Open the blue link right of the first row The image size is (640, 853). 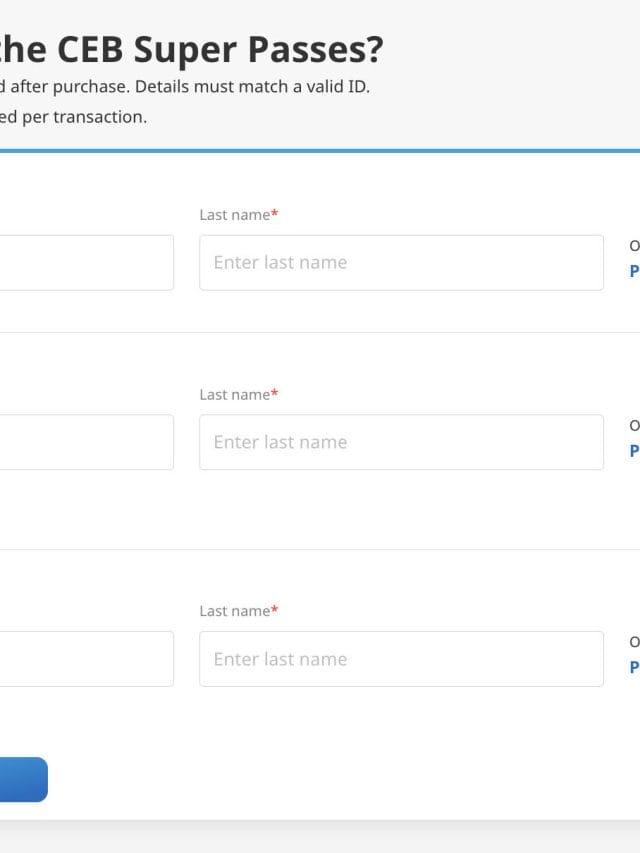click(634, 271)
